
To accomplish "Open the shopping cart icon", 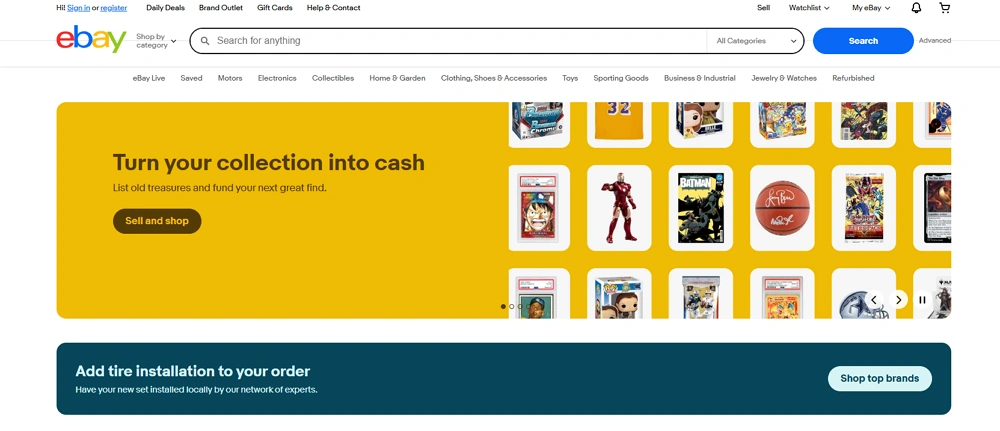I will click(945, 8).
